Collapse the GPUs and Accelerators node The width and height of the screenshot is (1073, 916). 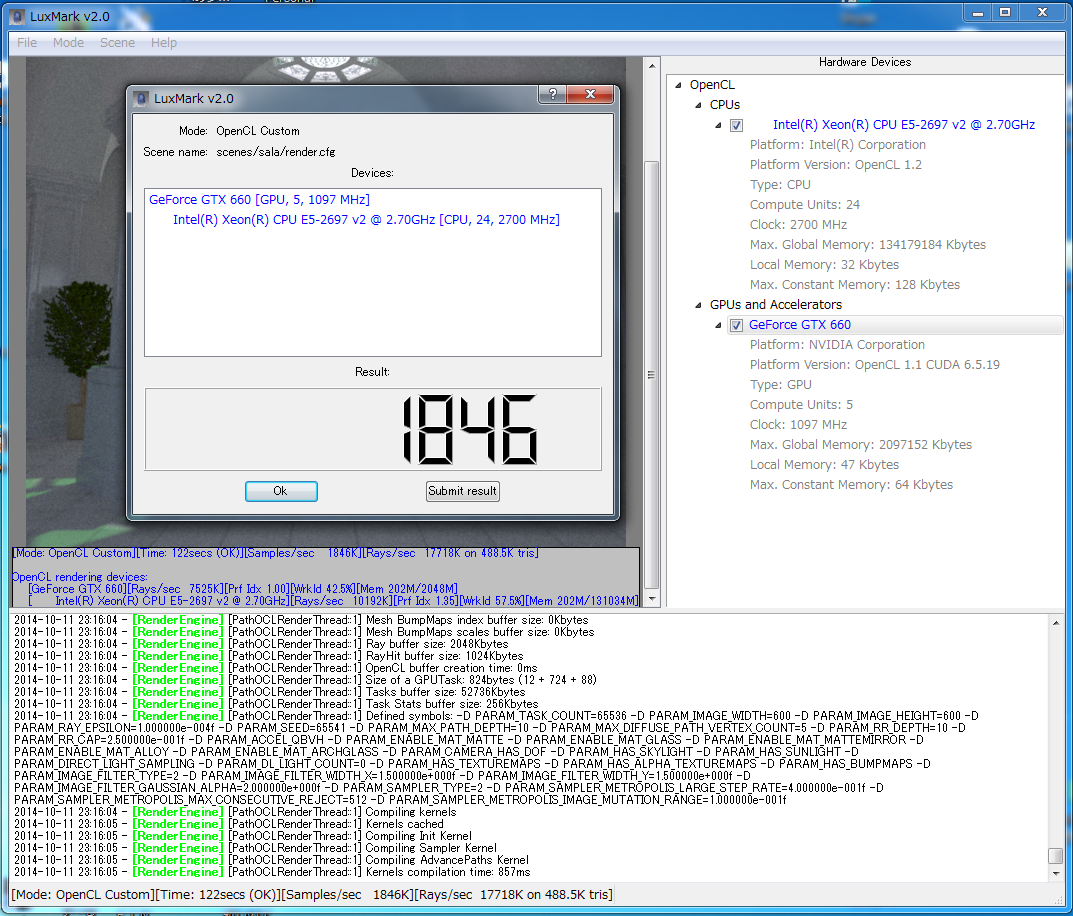pyautogui.click(x=699, y=305)
